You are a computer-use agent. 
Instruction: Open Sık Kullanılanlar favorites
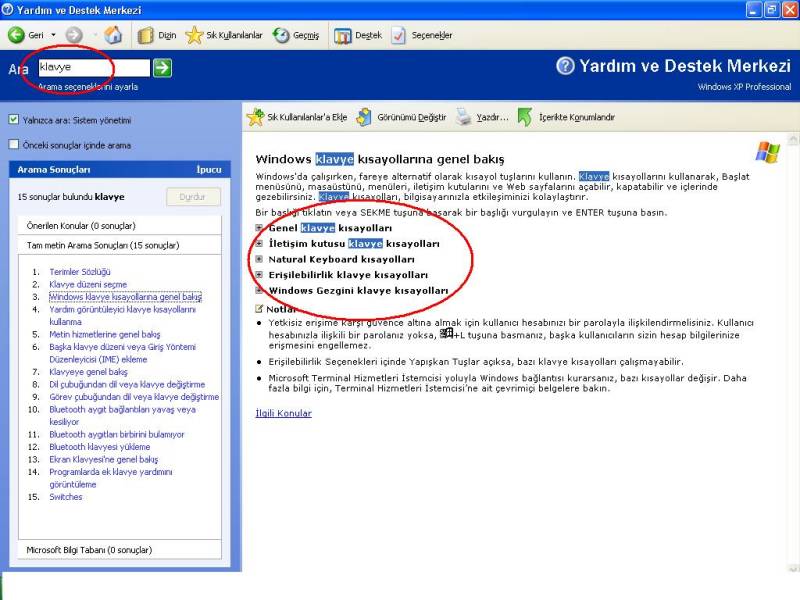[x=223, y=35]
